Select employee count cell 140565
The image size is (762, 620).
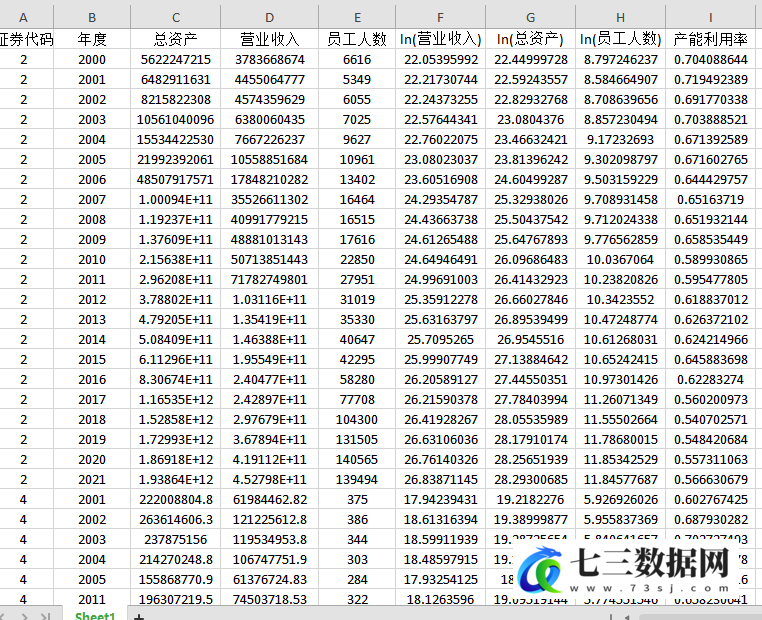pos(357,459)
